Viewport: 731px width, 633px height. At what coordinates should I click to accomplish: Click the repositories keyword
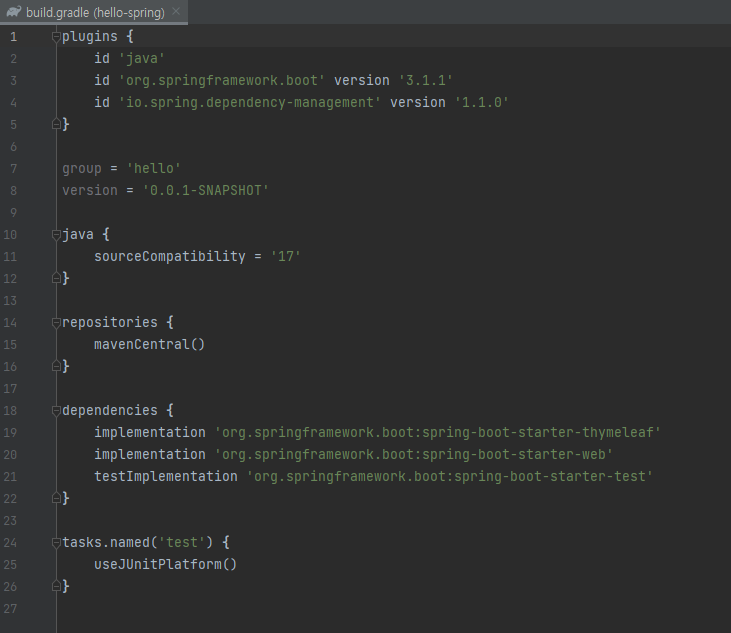coord(110,323)
